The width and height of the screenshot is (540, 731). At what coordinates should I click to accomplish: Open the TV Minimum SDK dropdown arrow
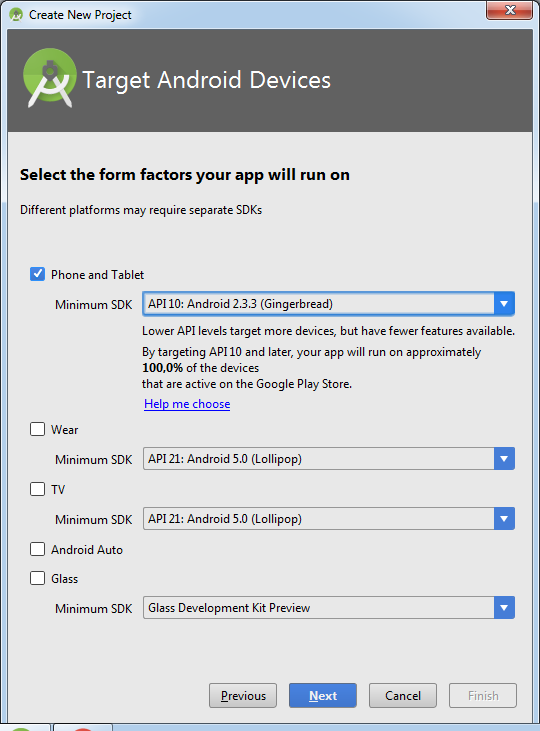coord(504,519)
